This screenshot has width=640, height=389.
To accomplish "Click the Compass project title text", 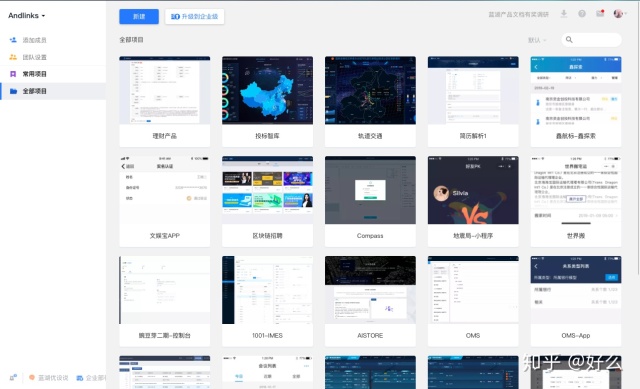I will (x=370, y=236).
